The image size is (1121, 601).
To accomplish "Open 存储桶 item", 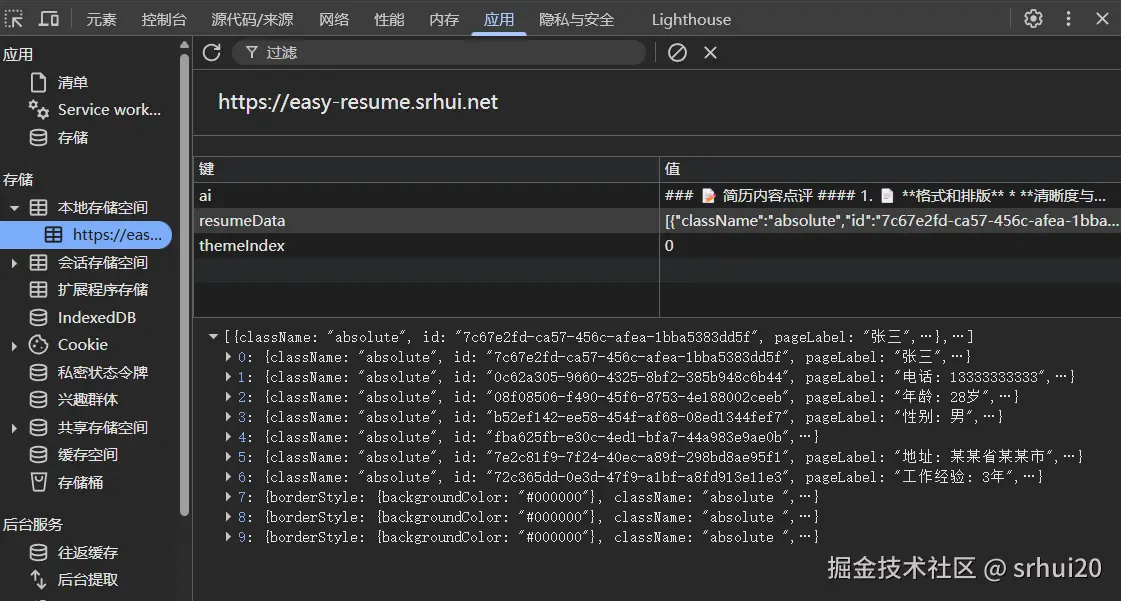I will point(80,482).
